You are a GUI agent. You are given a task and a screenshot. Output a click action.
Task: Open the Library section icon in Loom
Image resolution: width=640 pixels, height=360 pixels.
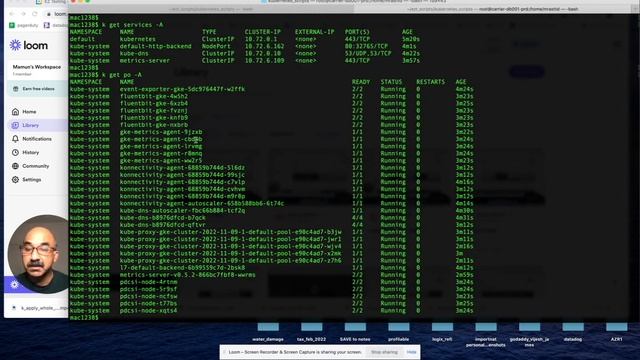[16, 125]
